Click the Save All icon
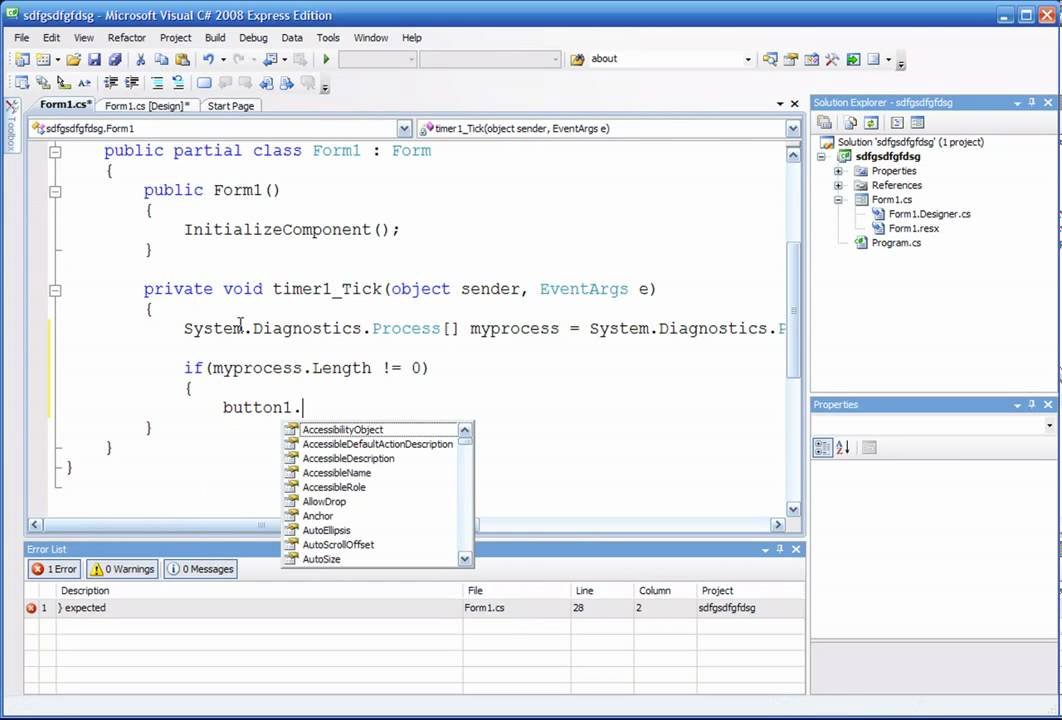 pyautogui.click(x=115, y=60)
